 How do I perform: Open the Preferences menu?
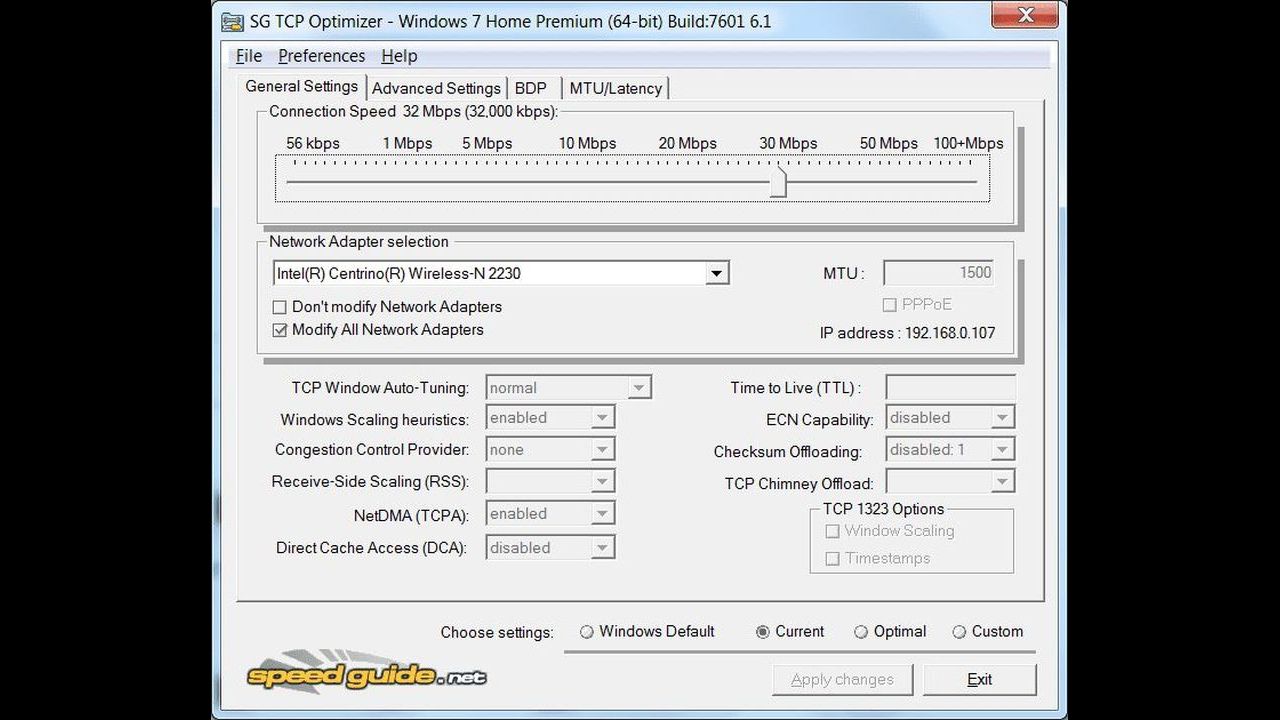322,56
